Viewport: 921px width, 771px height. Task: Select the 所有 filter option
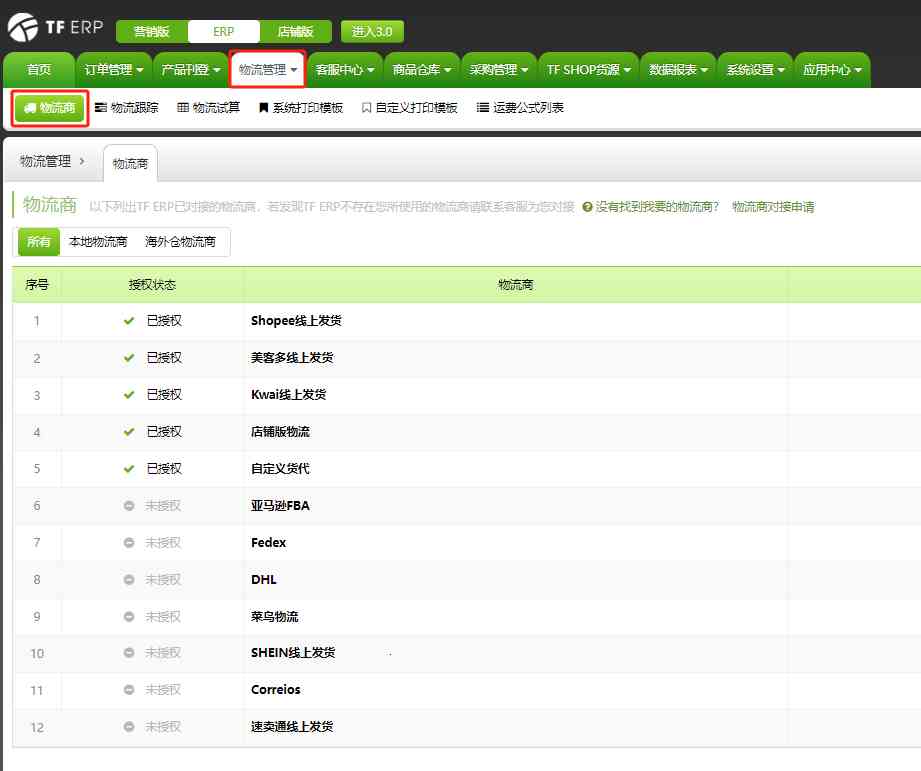(x=39, y=241)
